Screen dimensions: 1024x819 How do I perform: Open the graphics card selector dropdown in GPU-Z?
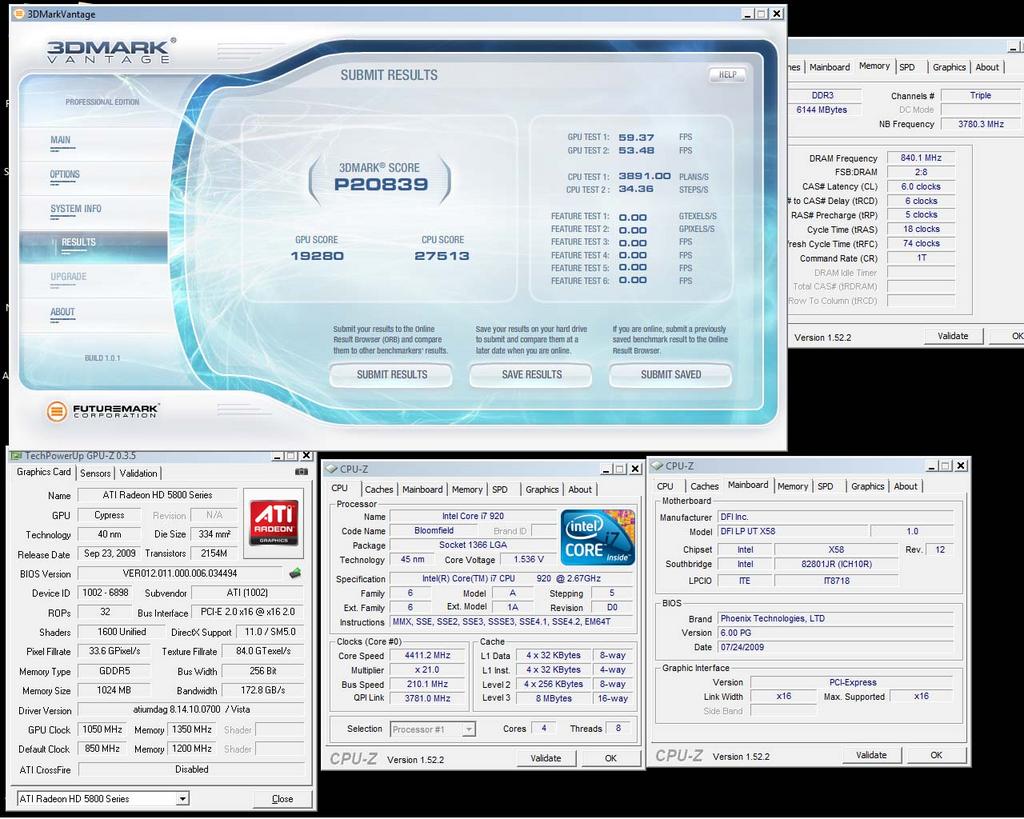(x=183, y=798)
